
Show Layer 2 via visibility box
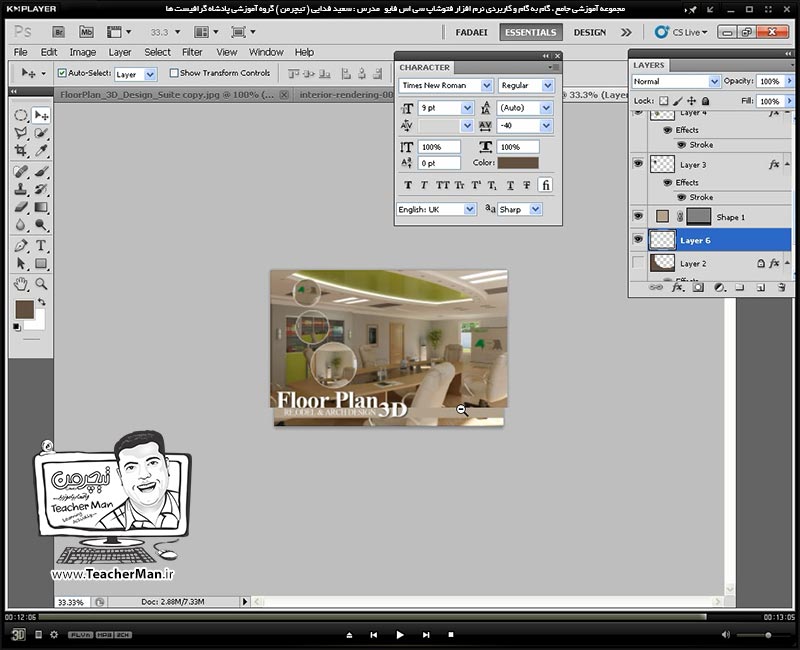tap(638, 262)
